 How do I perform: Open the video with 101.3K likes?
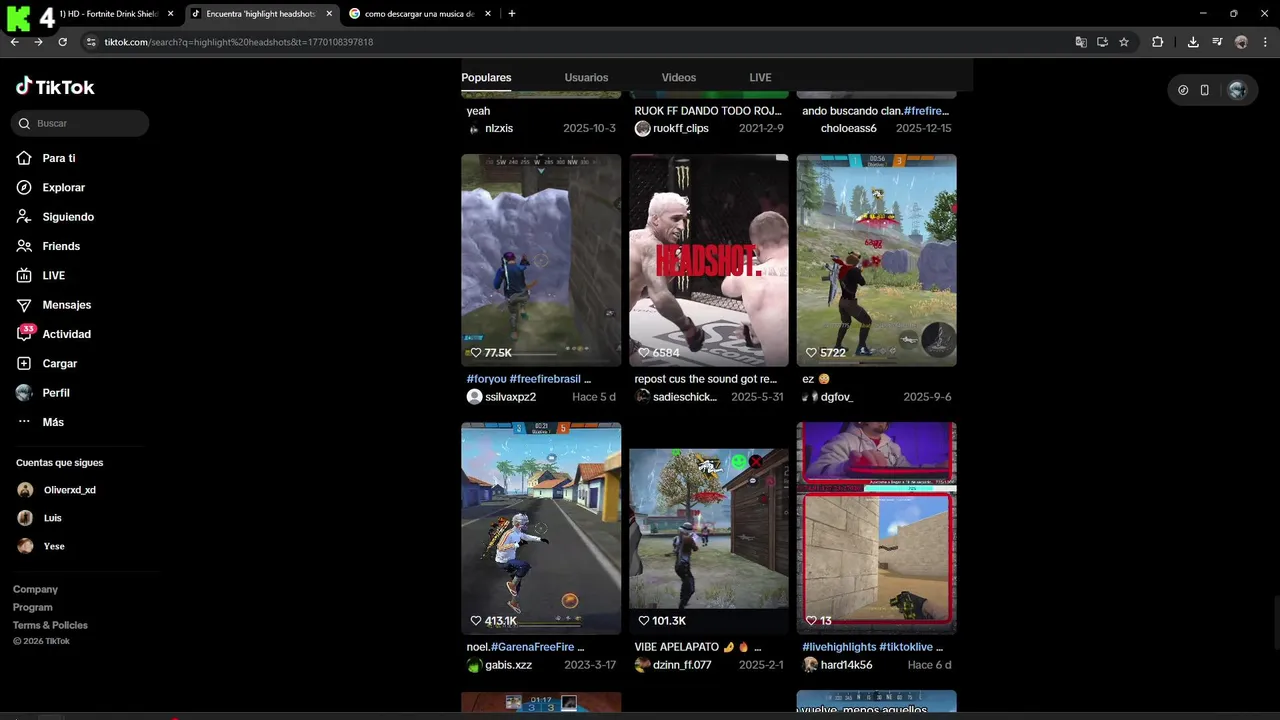click(x=709, y=528)
